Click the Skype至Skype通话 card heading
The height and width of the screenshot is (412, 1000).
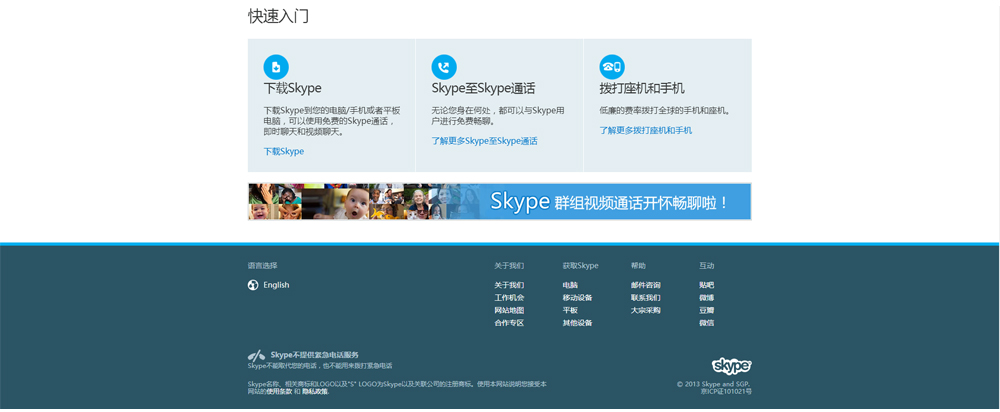coord(483,88)
